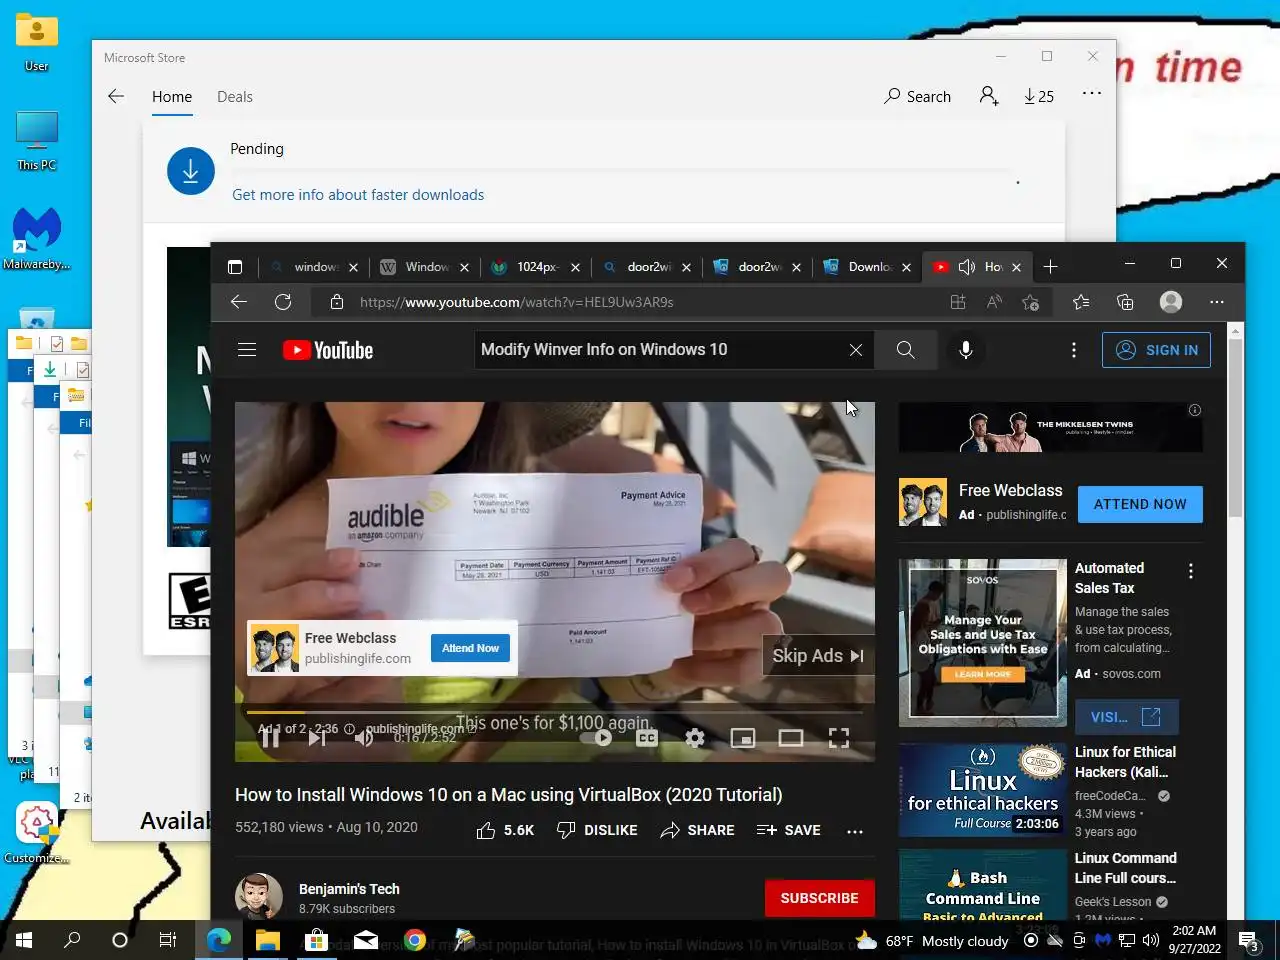Viewport: 1280px width, 960px height.
Task: Like the video with thumbs up
Action: (x=505, y=830)
